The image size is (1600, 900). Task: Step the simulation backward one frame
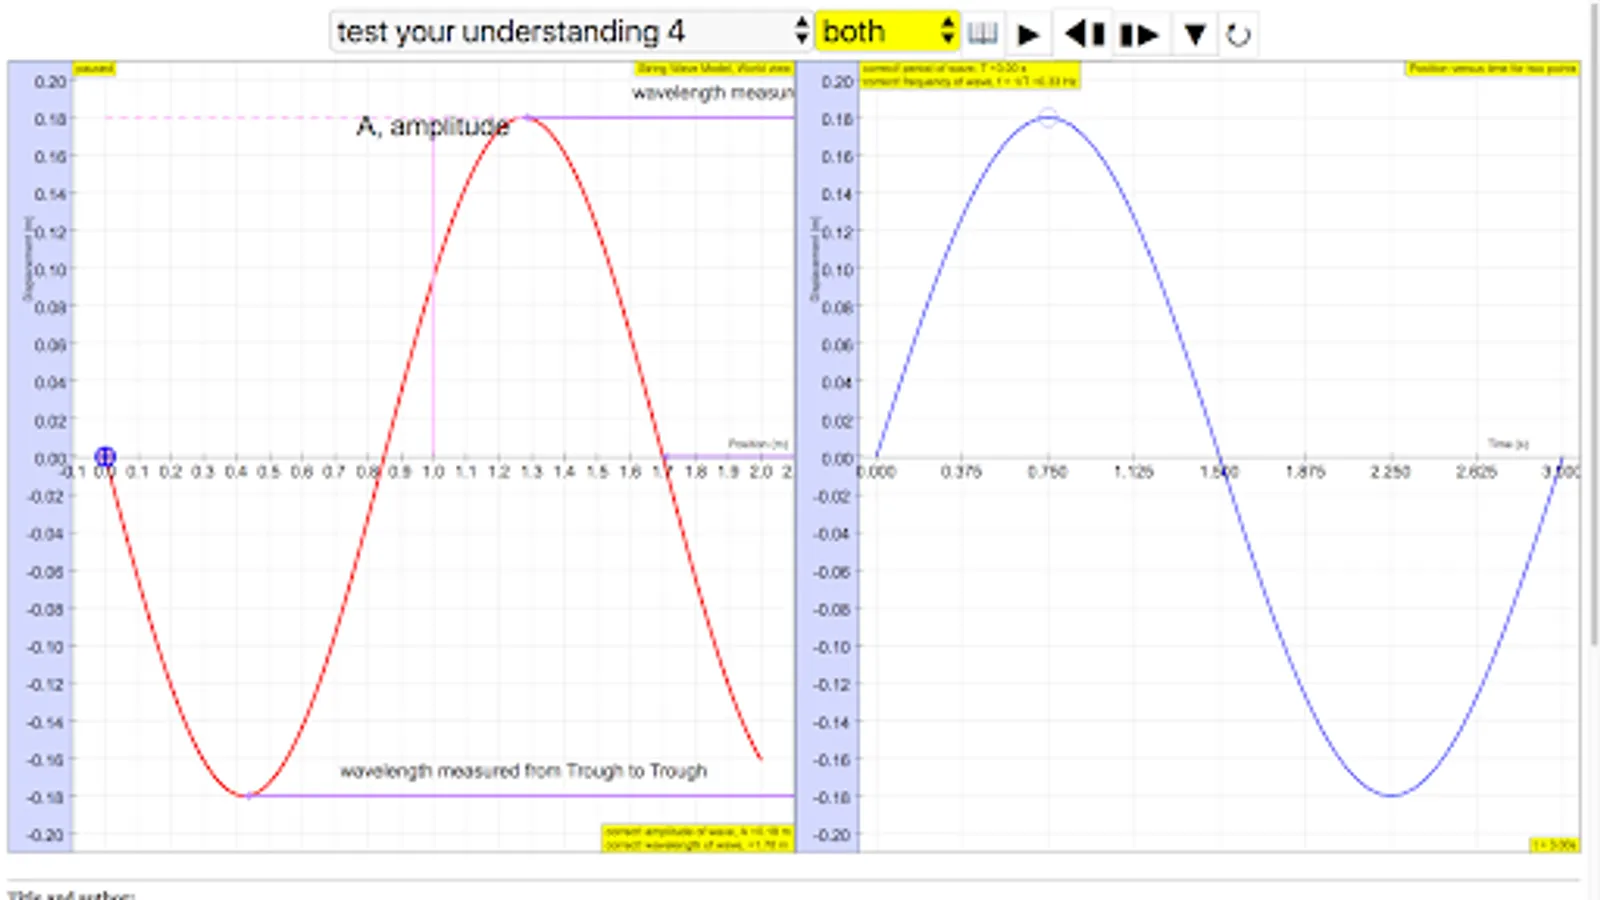coord(1084,35)
